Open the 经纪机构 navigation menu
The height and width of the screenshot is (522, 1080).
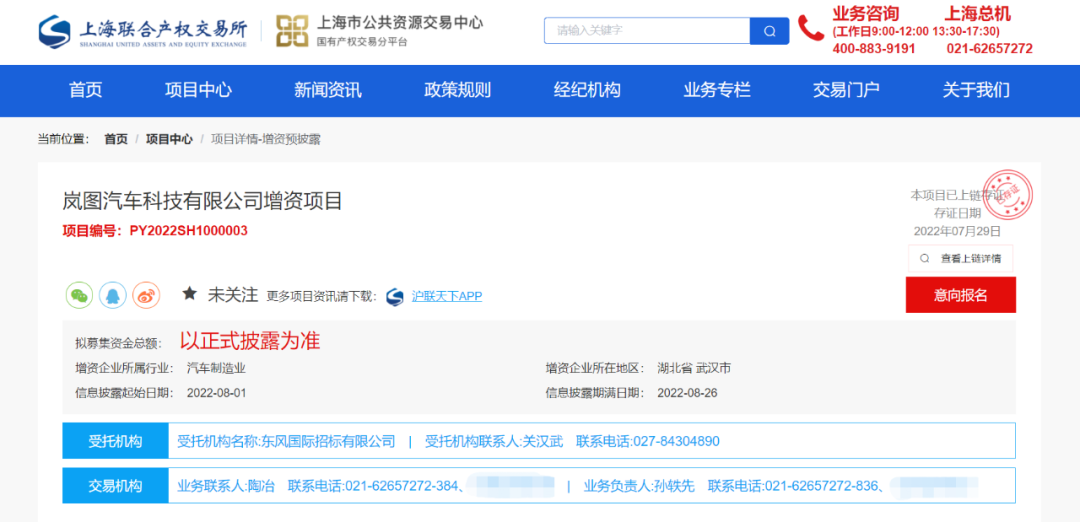[x=588, y=90]
